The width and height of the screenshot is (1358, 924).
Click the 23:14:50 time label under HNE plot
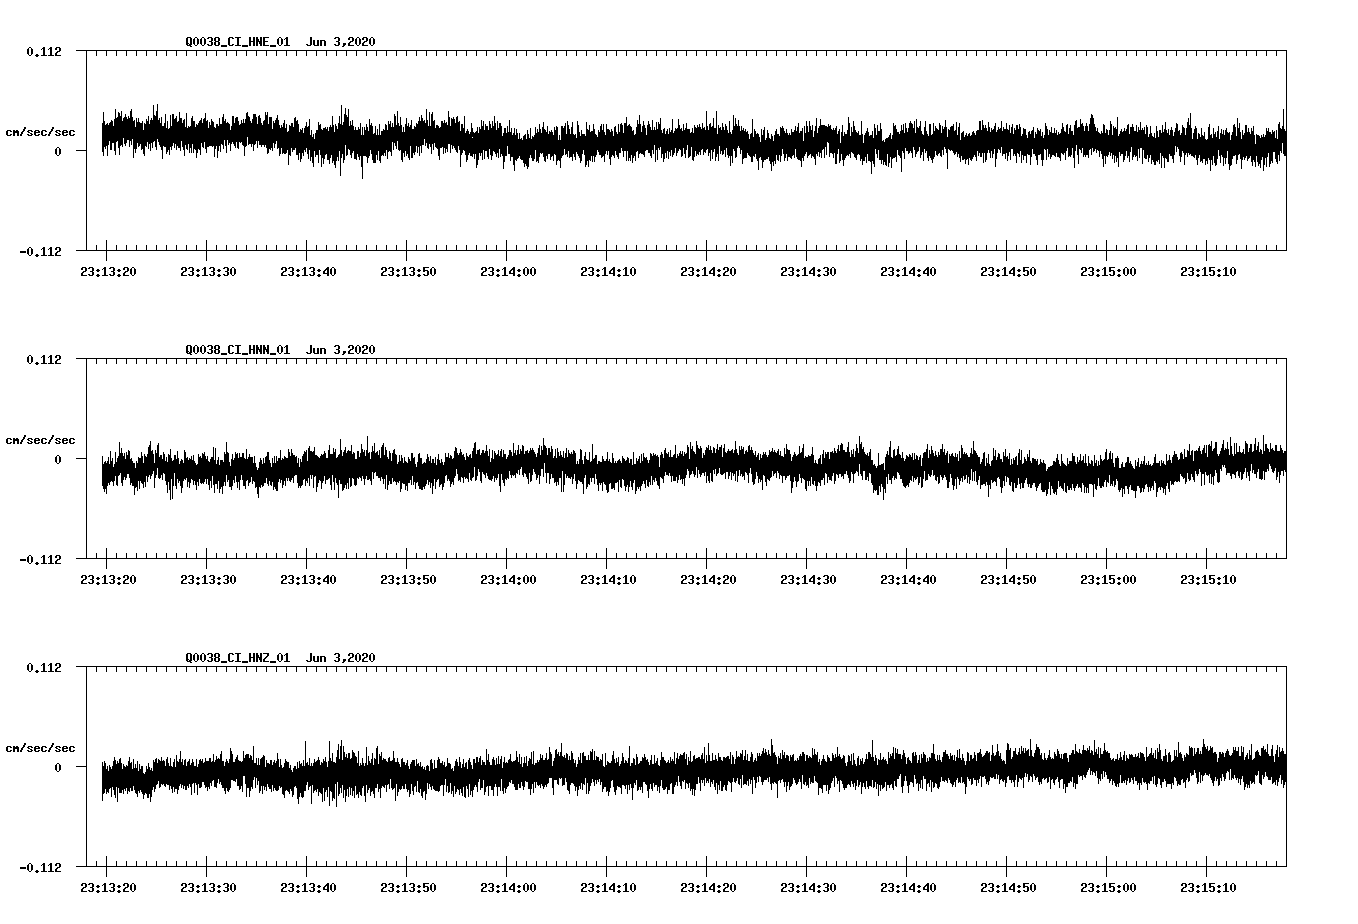point(1008,272)
